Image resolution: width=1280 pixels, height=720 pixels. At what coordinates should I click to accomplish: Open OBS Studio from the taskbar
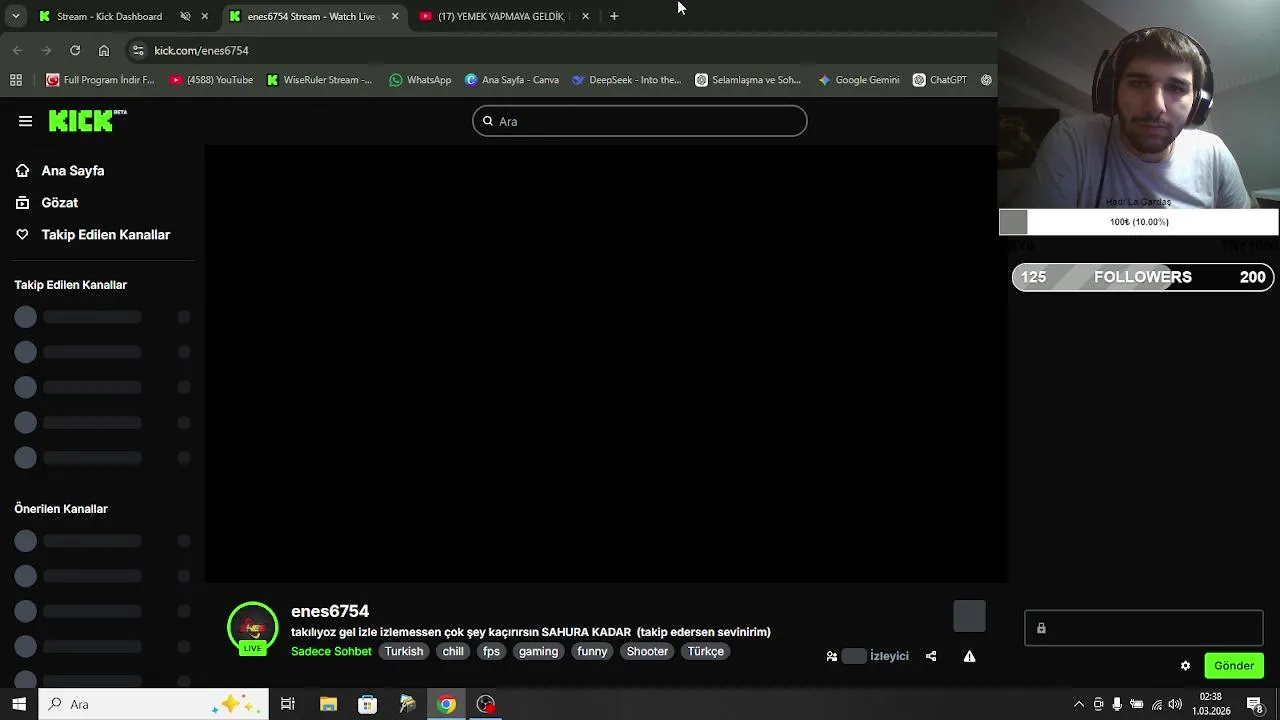point(486,705)
